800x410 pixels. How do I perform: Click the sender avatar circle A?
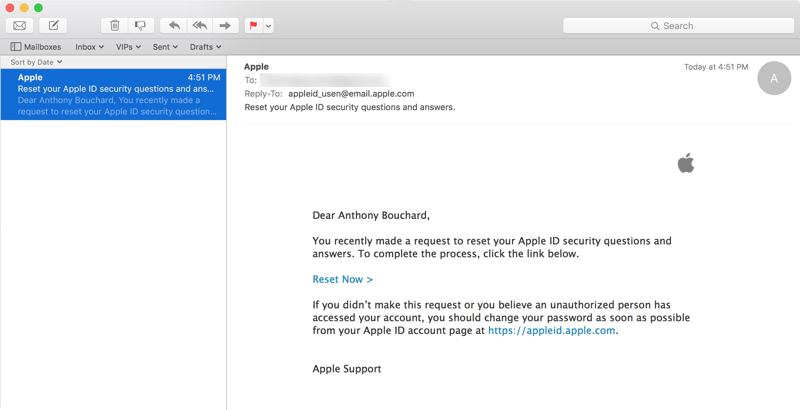774,78
